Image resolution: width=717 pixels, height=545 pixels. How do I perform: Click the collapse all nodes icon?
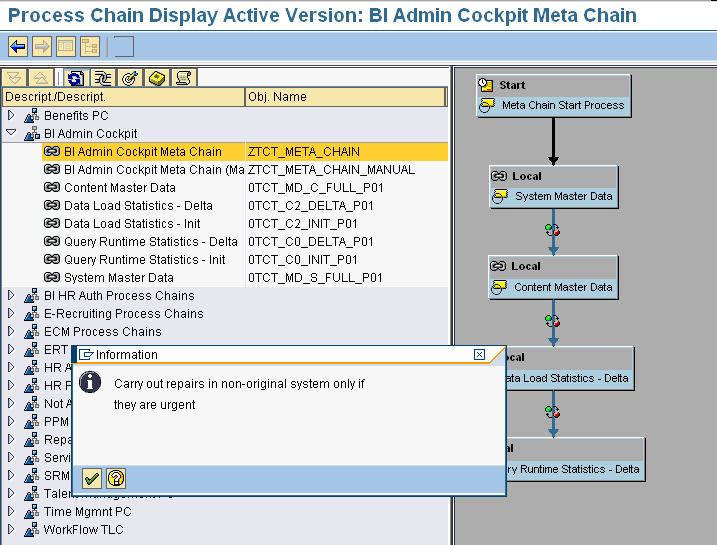[x=41, y=78]
